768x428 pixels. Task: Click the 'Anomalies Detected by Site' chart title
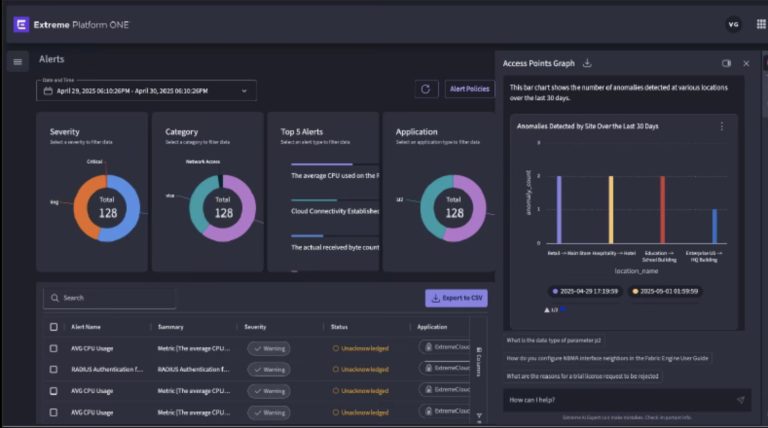[587, 126]
